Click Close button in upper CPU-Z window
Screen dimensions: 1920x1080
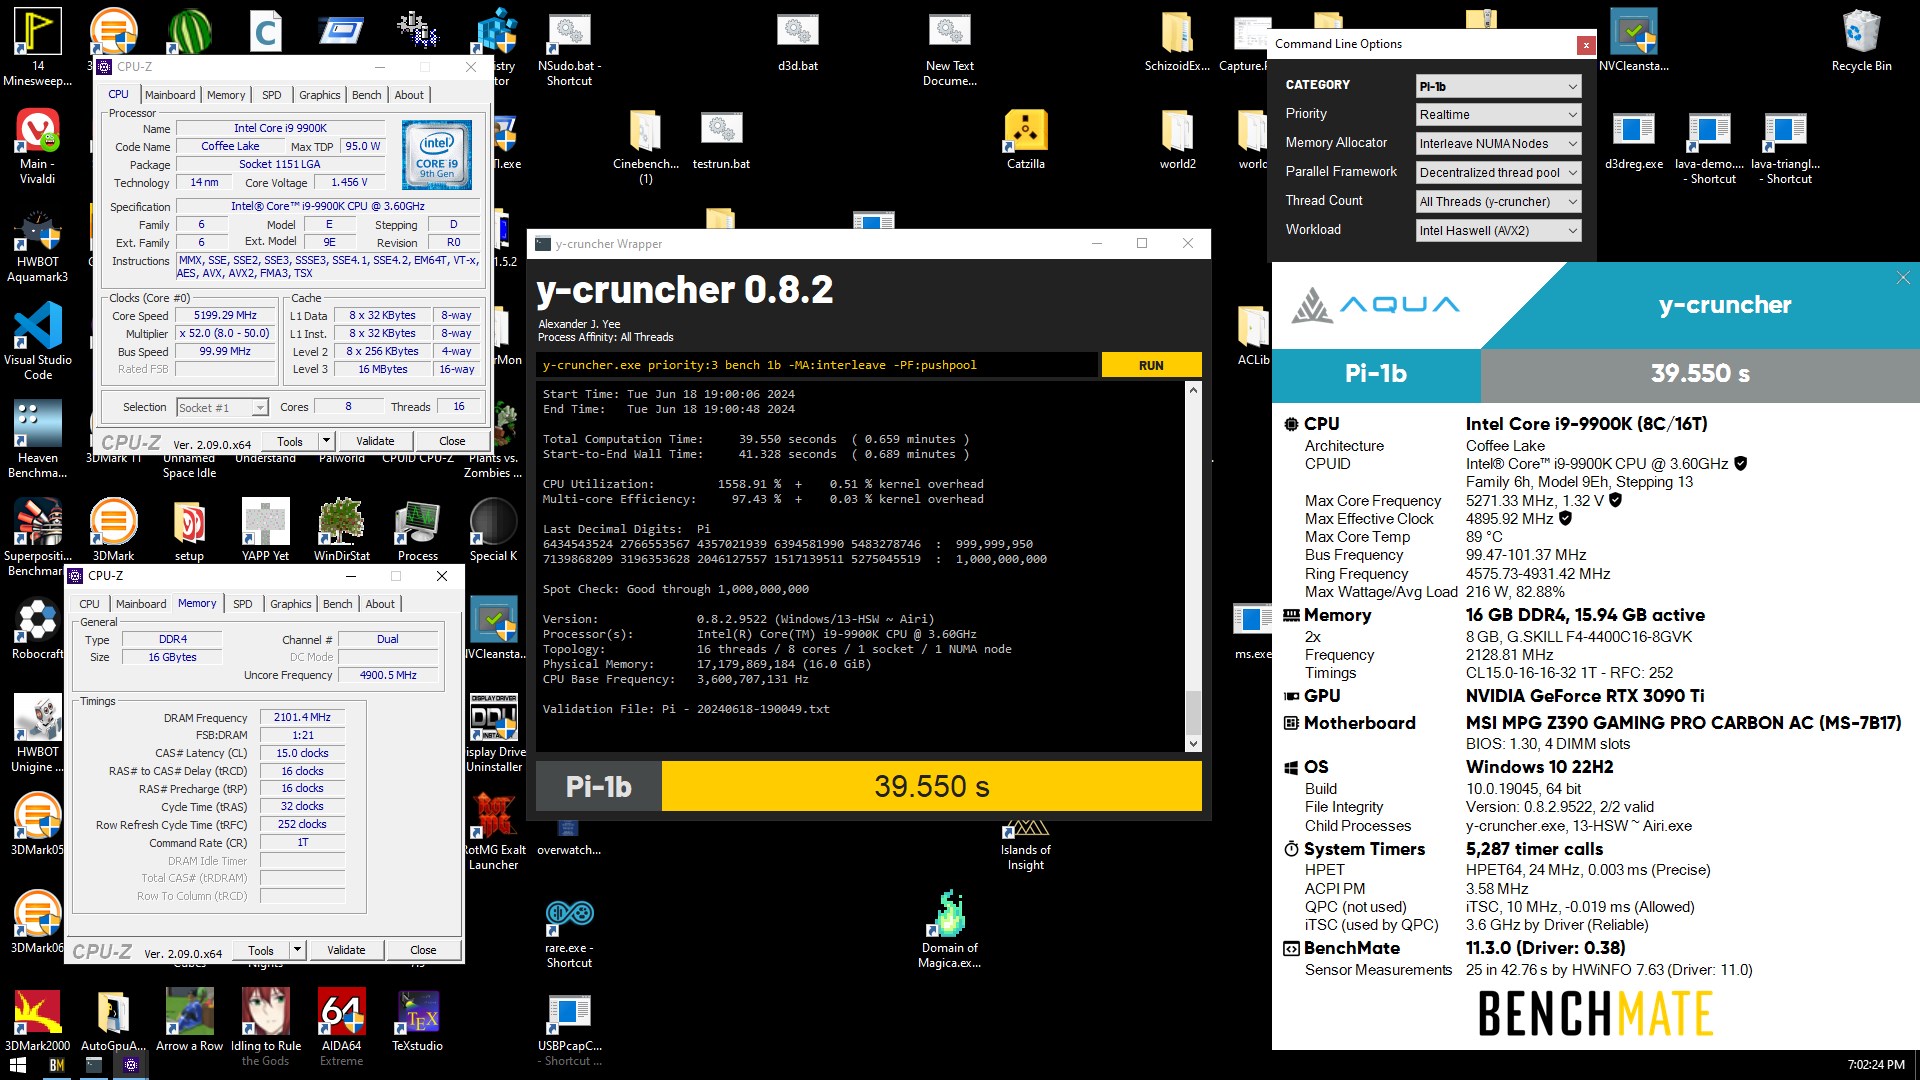[452, 441]
